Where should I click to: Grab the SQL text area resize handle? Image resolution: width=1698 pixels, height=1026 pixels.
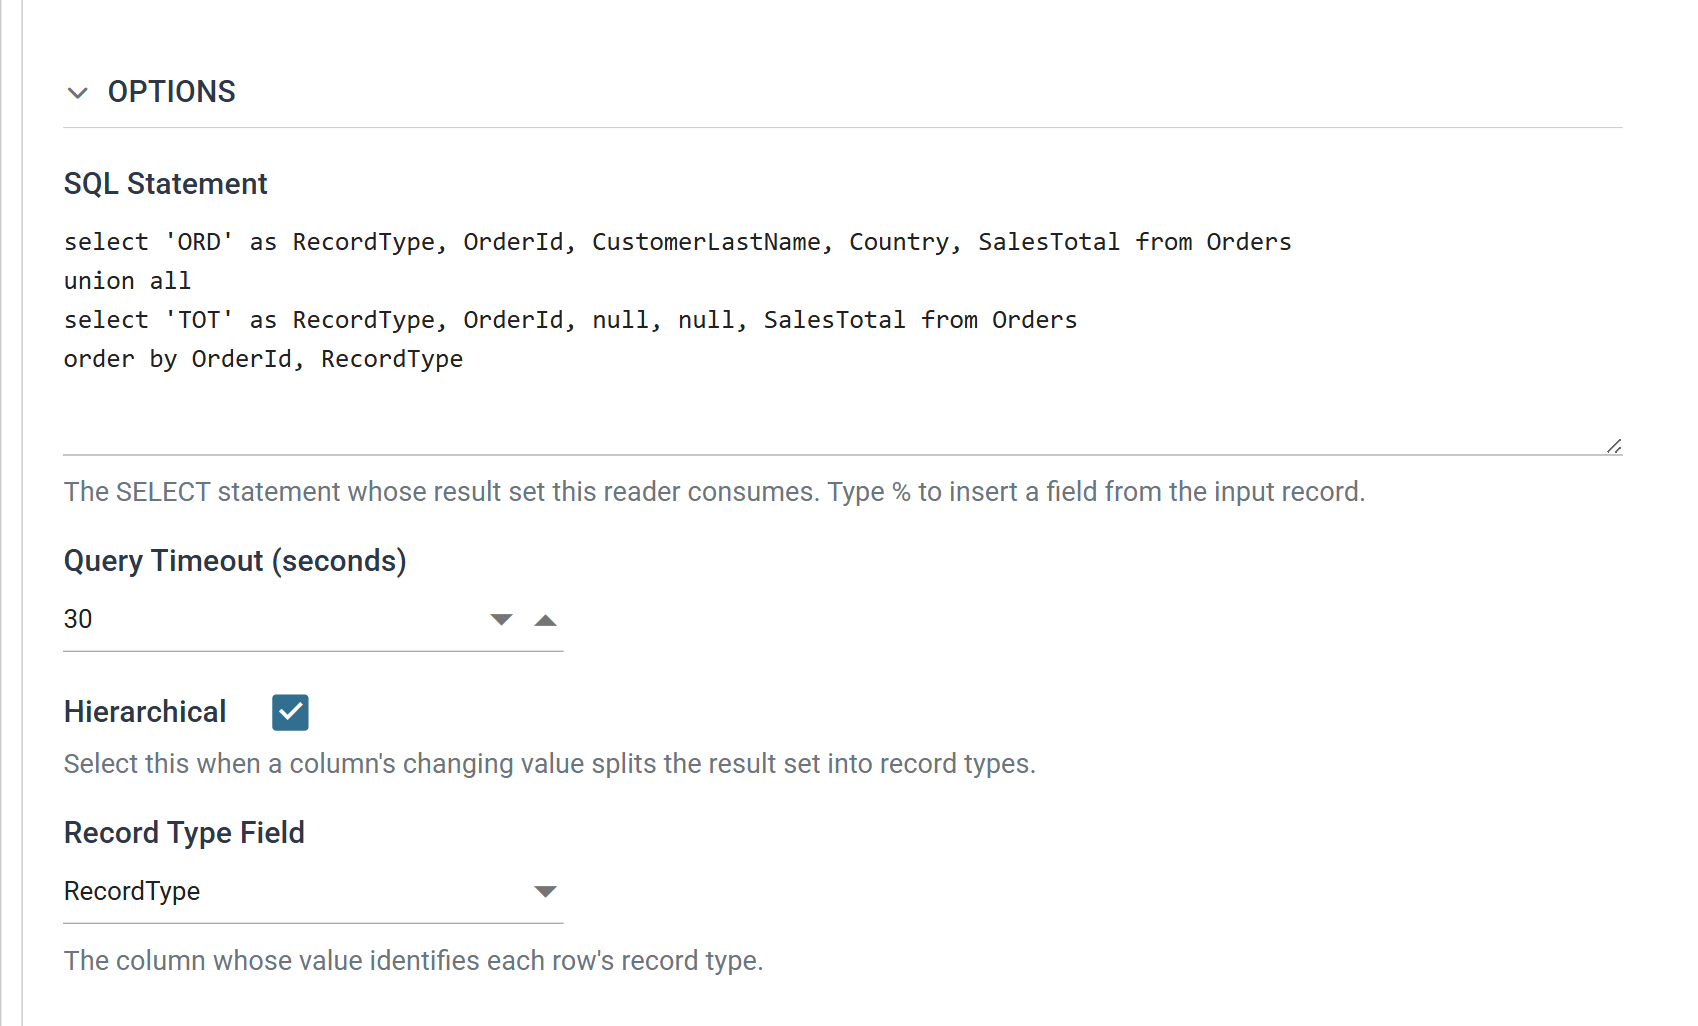1613,446
